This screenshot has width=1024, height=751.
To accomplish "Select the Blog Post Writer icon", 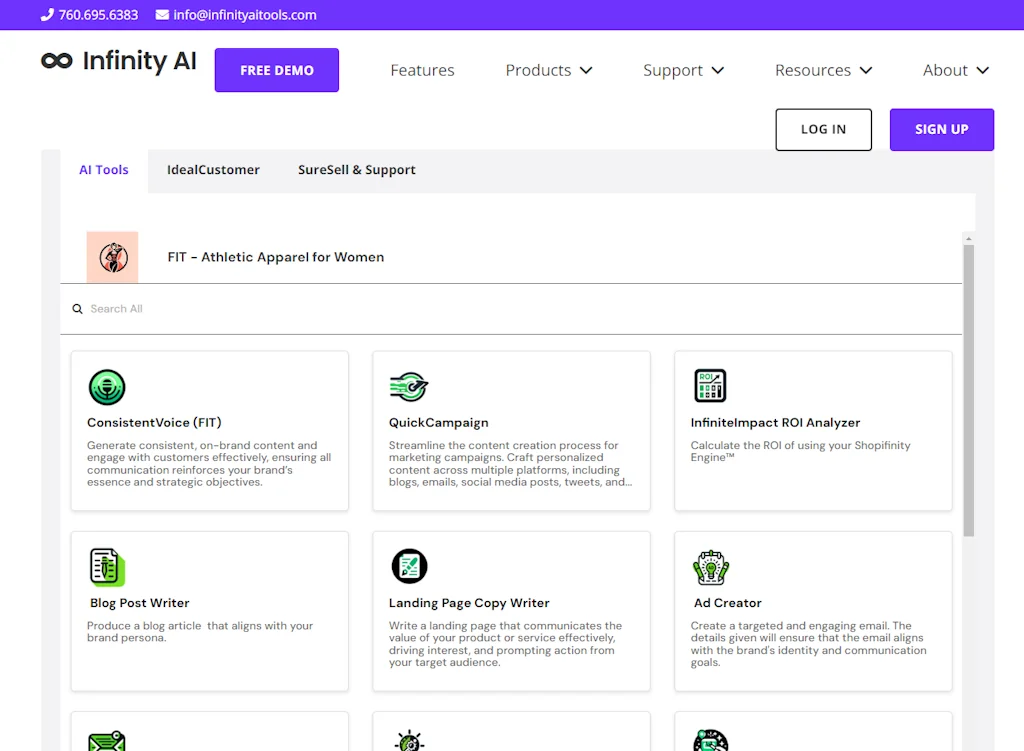I will [x=107, y=568].
